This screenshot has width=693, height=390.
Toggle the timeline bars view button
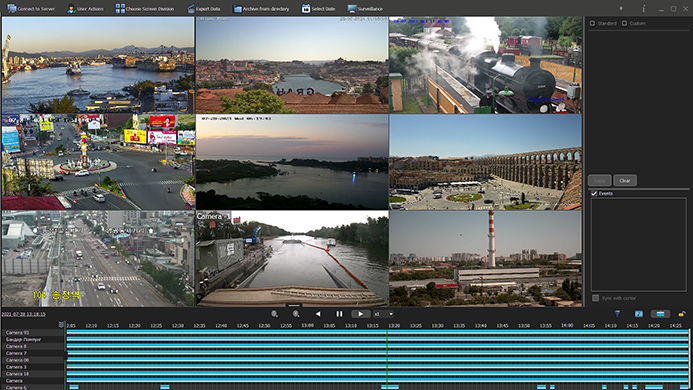pyautogui.click(x=660, y=314)
